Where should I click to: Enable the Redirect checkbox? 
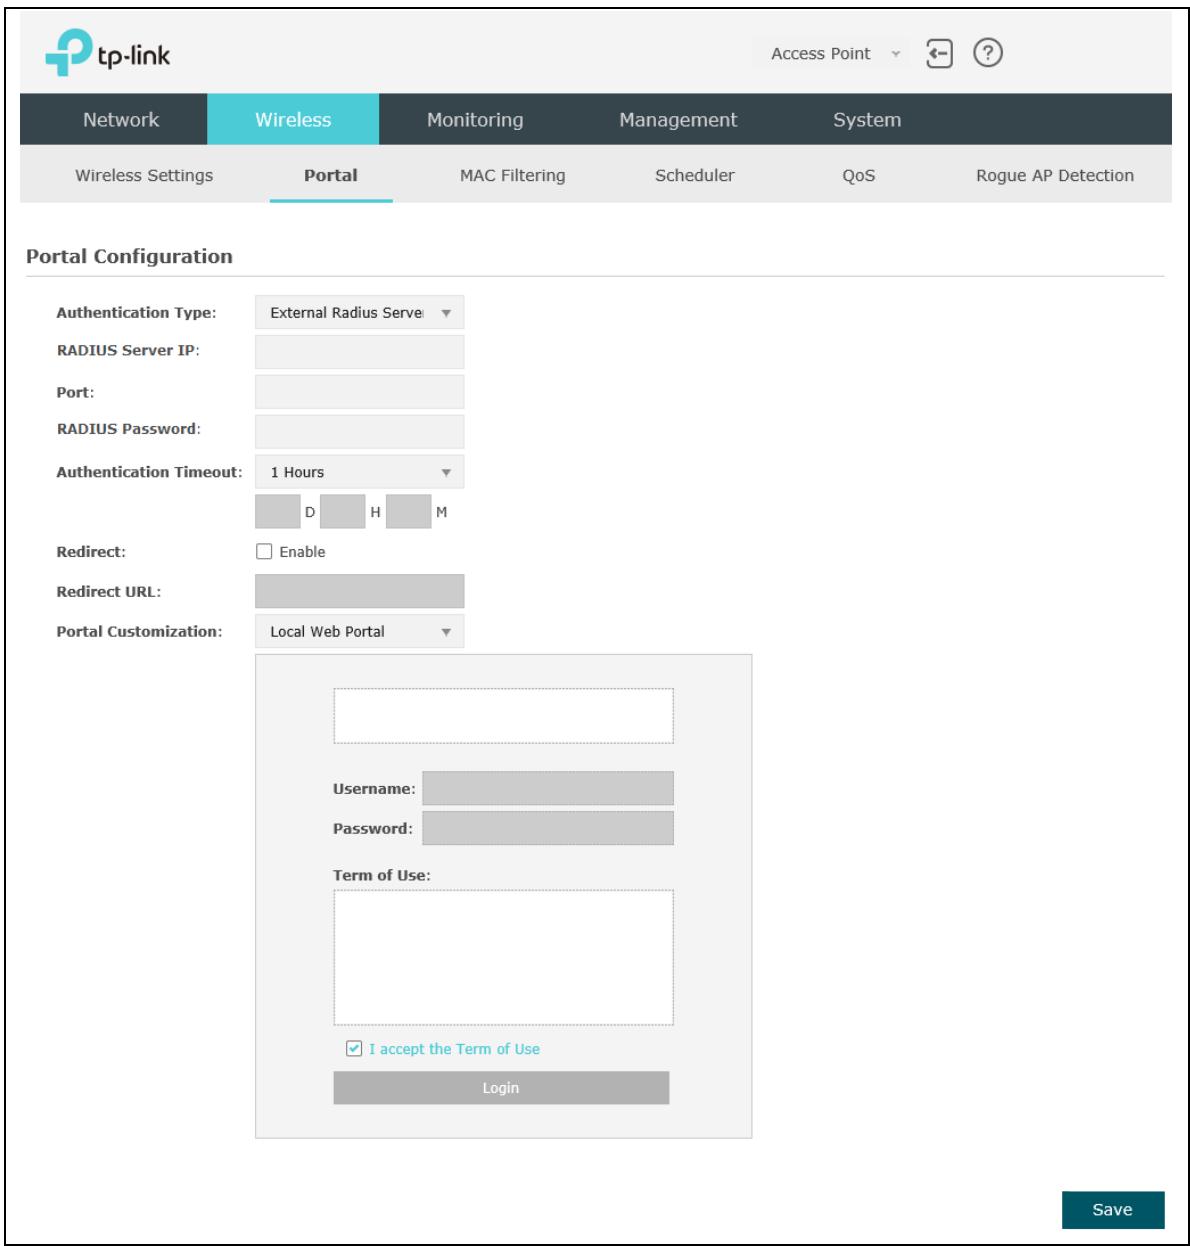(265, 551)
